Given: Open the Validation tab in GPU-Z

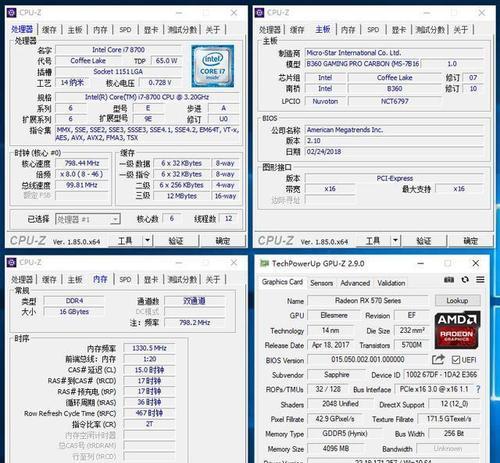Looking at the screenshot, I should click(391, 283).
